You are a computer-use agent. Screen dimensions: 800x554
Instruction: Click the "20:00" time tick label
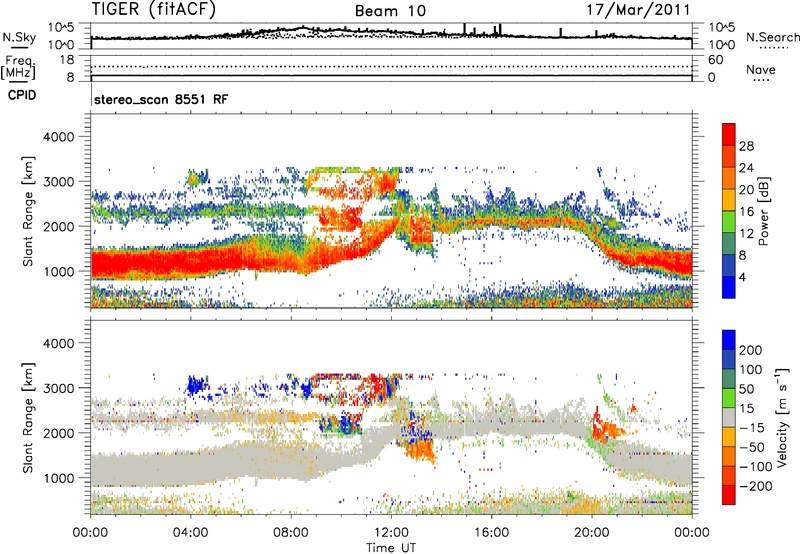(x=592, y=533)
